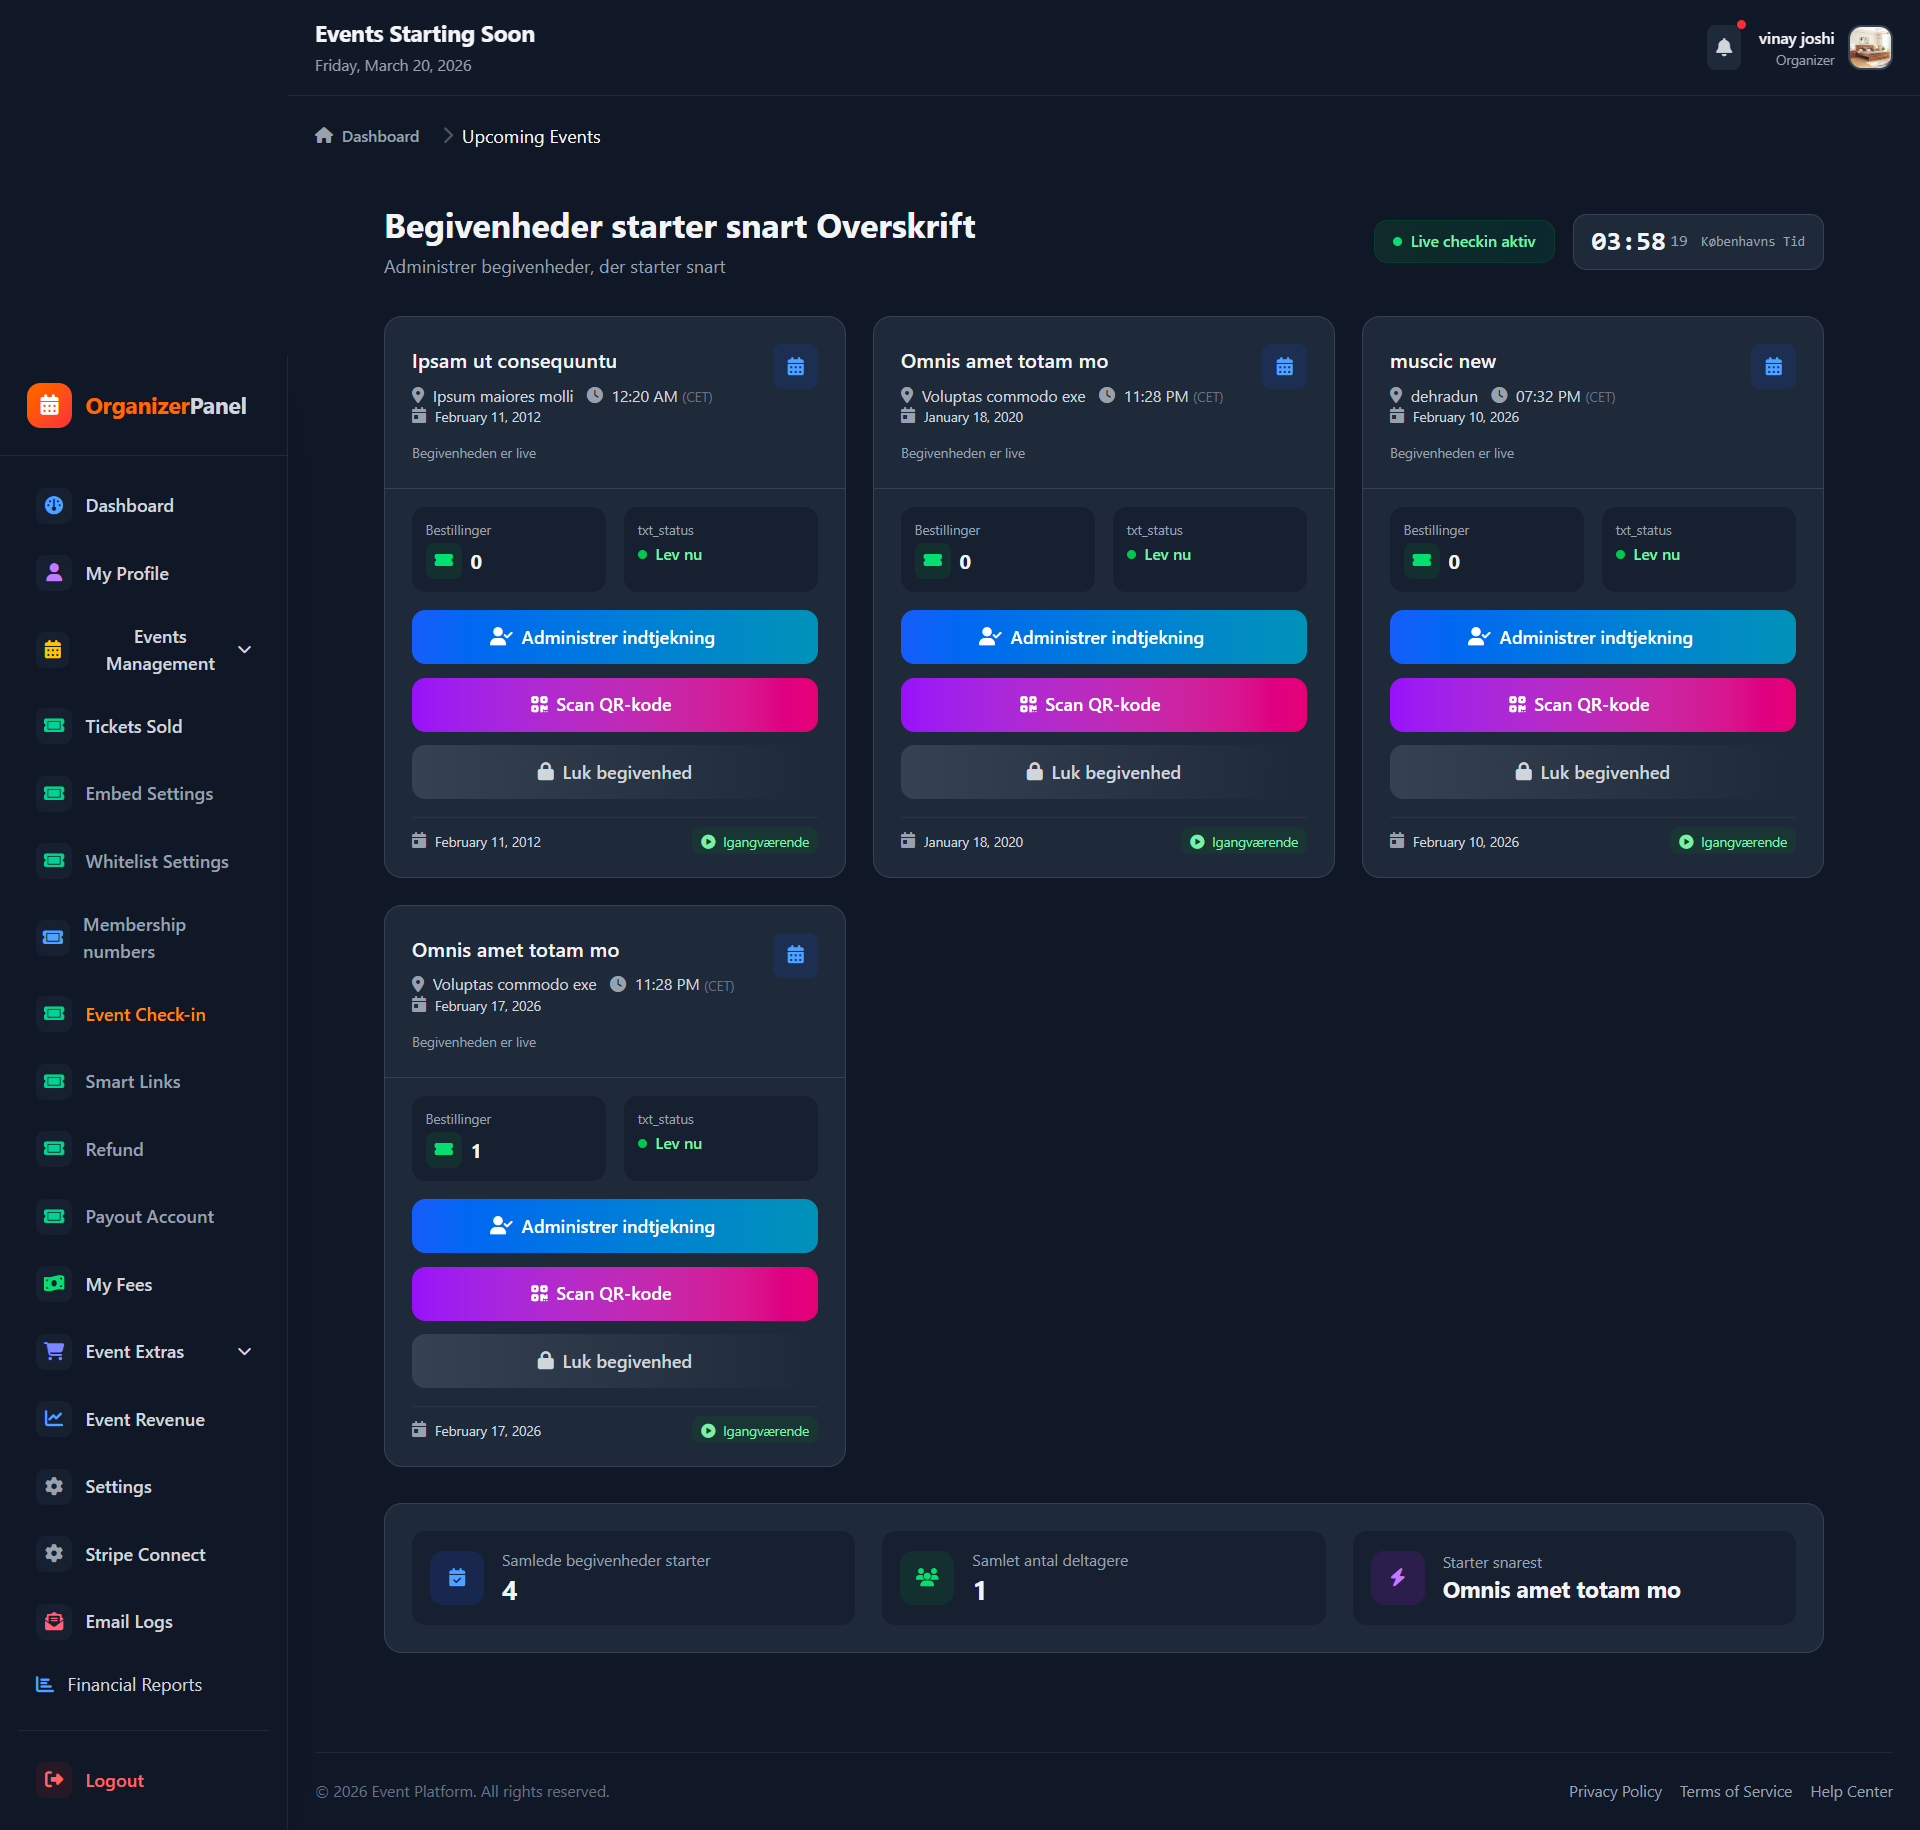The height and width of the screenshot is (1830, 1920).
Task: Click Events Management calendar icon
Action: pos(54,650)
